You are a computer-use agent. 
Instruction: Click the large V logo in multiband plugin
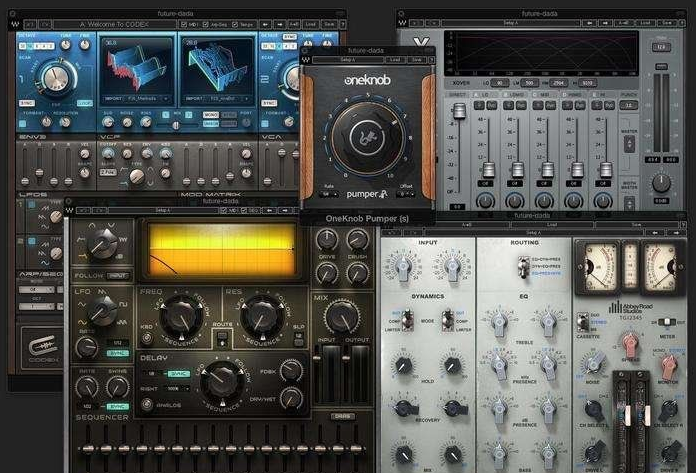pos(421,43)
